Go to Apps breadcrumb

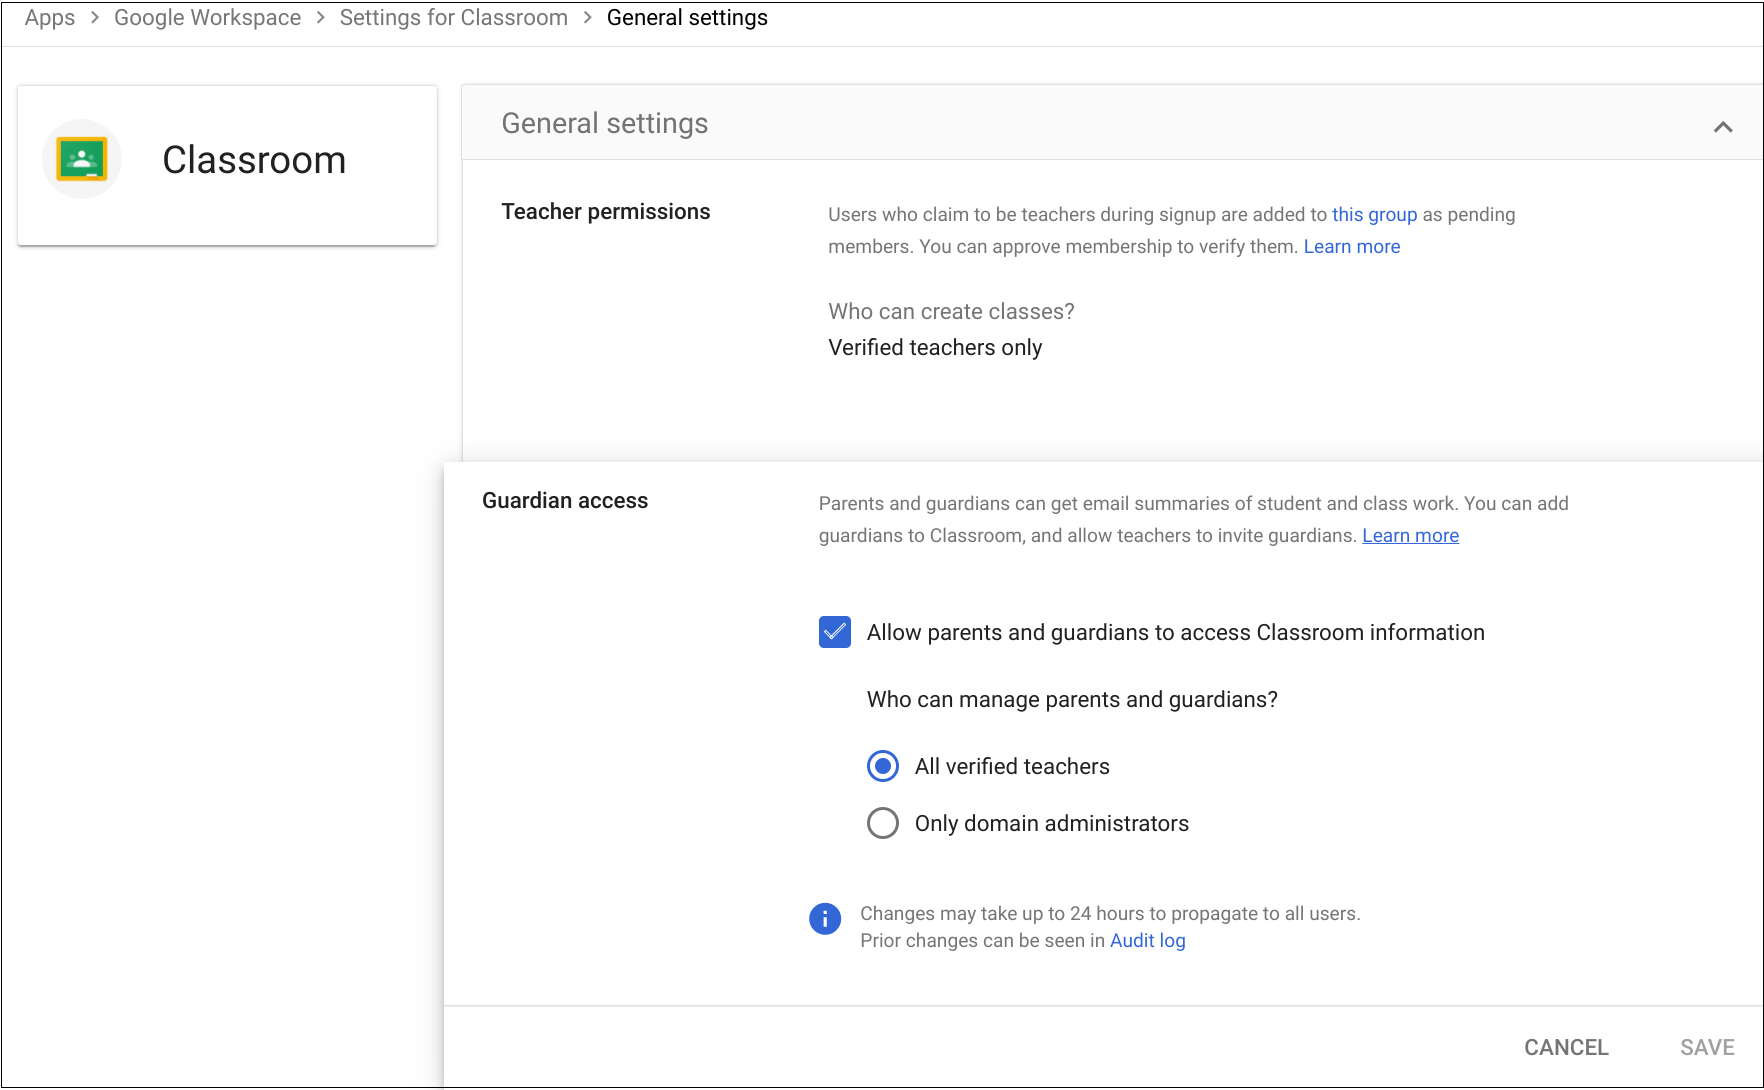50,18
